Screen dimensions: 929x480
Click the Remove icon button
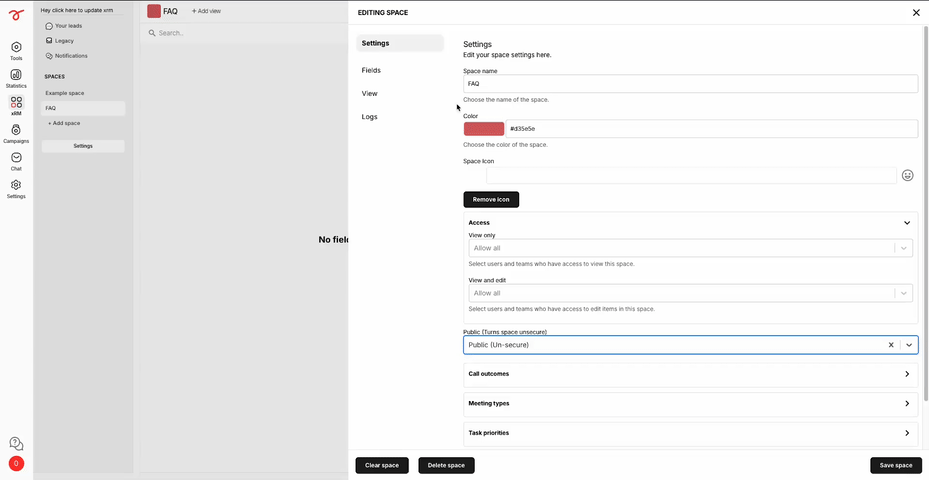click(x=491, y=200)
